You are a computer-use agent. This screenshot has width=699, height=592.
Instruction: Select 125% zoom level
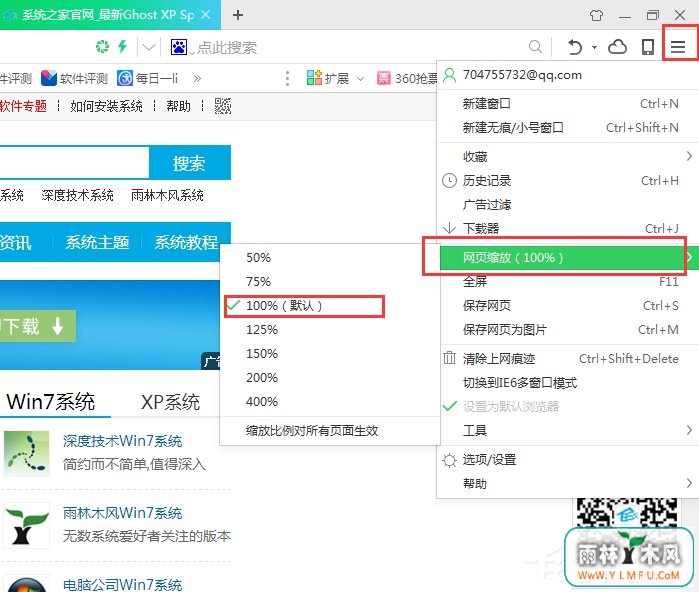pyautogui.click(x=330, y=330)
